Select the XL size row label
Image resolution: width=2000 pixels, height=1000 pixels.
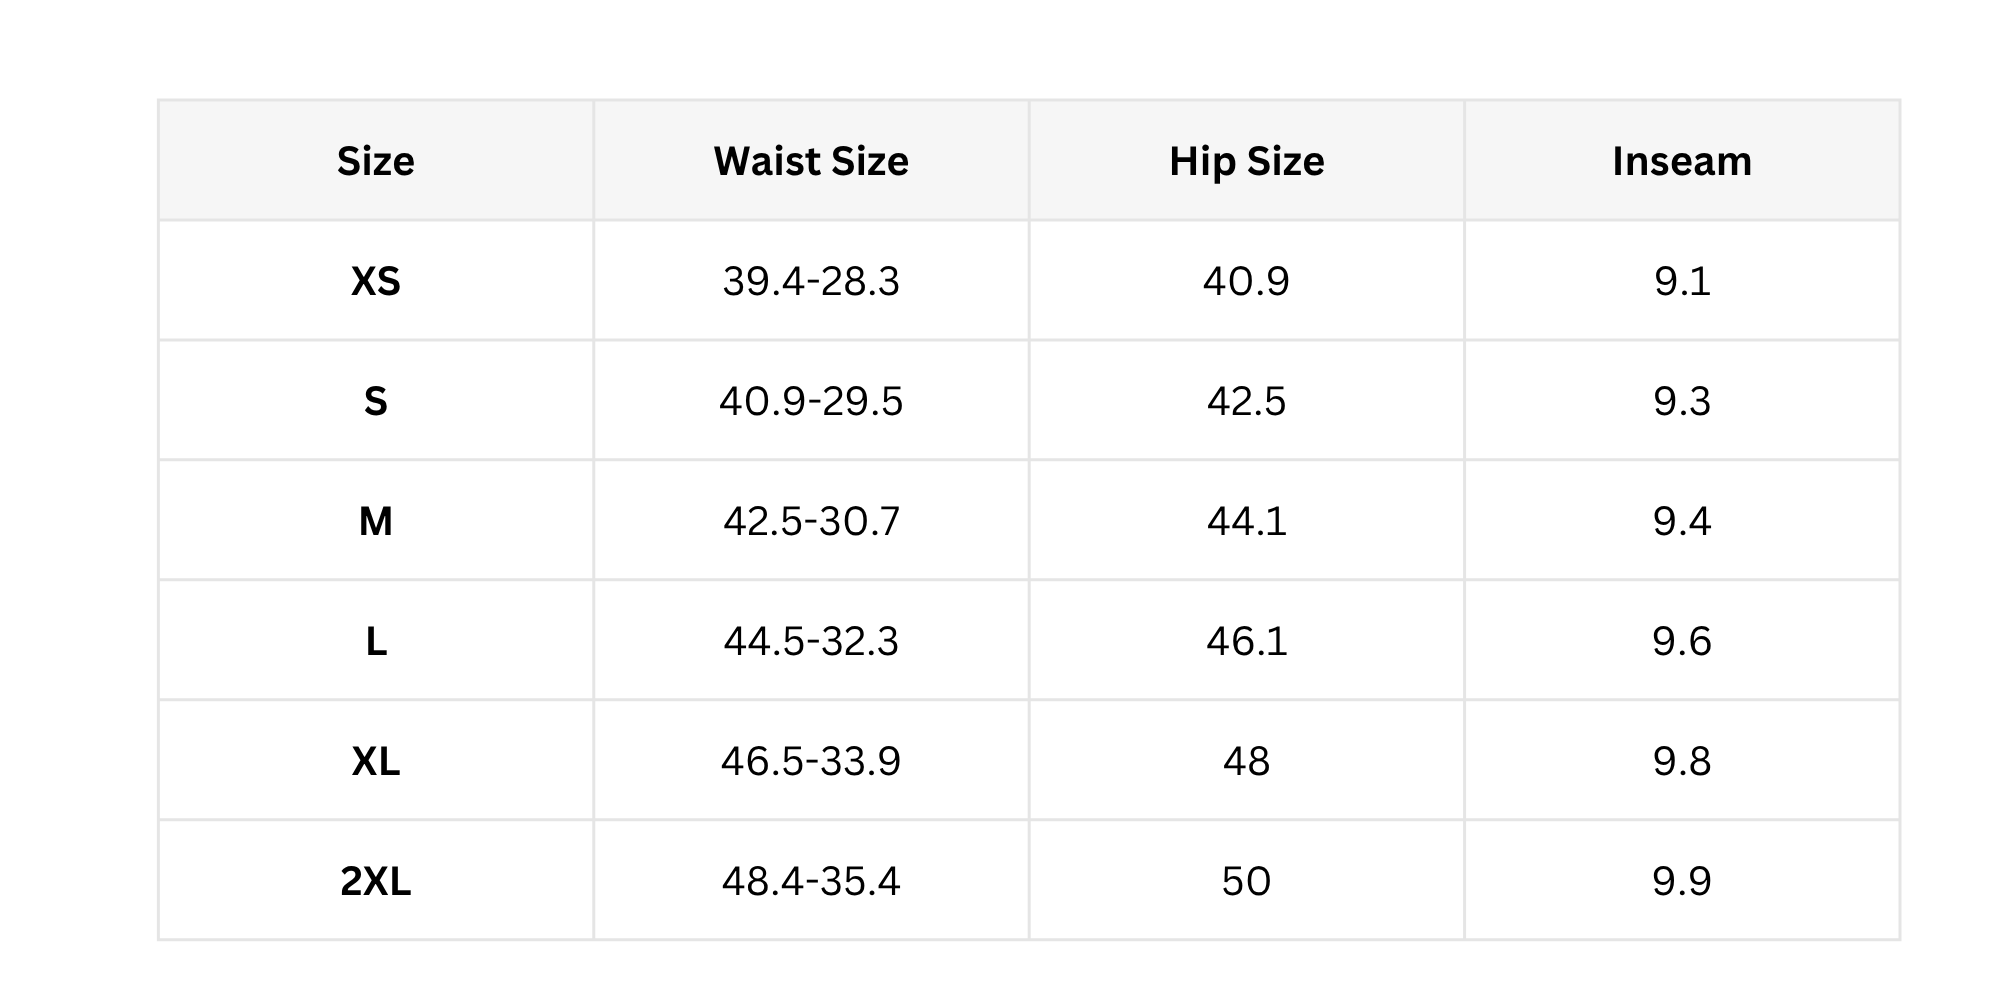point(376,761)
